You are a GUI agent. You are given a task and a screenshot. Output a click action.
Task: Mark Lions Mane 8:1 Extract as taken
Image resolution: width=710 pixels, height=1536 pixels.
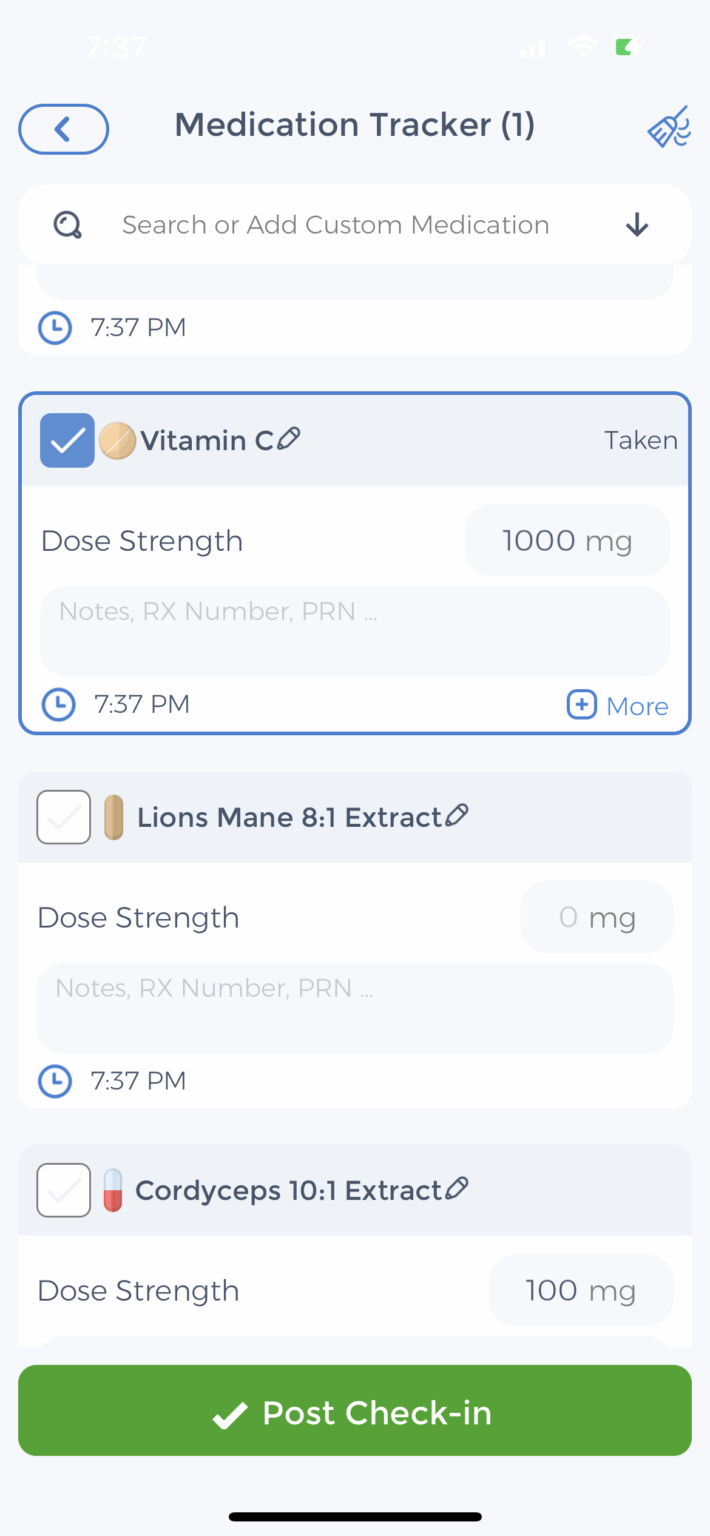(63, 816)
